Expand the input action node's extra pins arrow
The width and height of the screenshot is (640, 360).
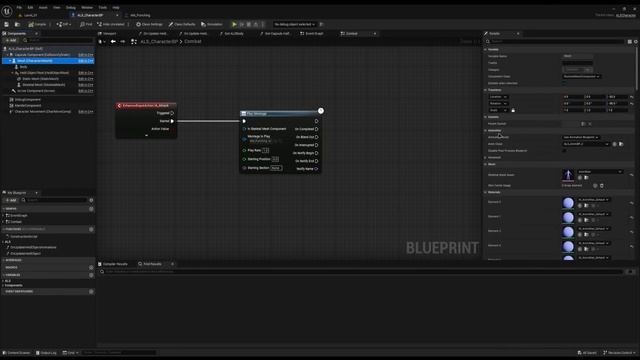[147, 136]
